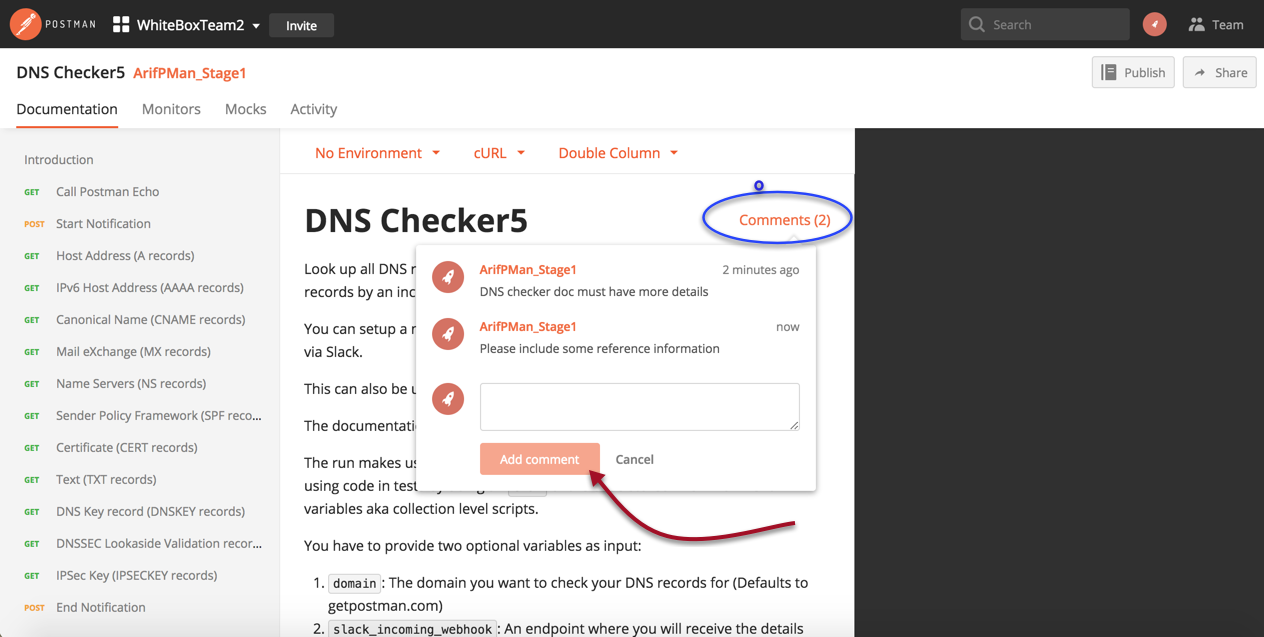Click the DNS Checker5 collection title in header
1264x637 pixels.
tap(70, 73)
